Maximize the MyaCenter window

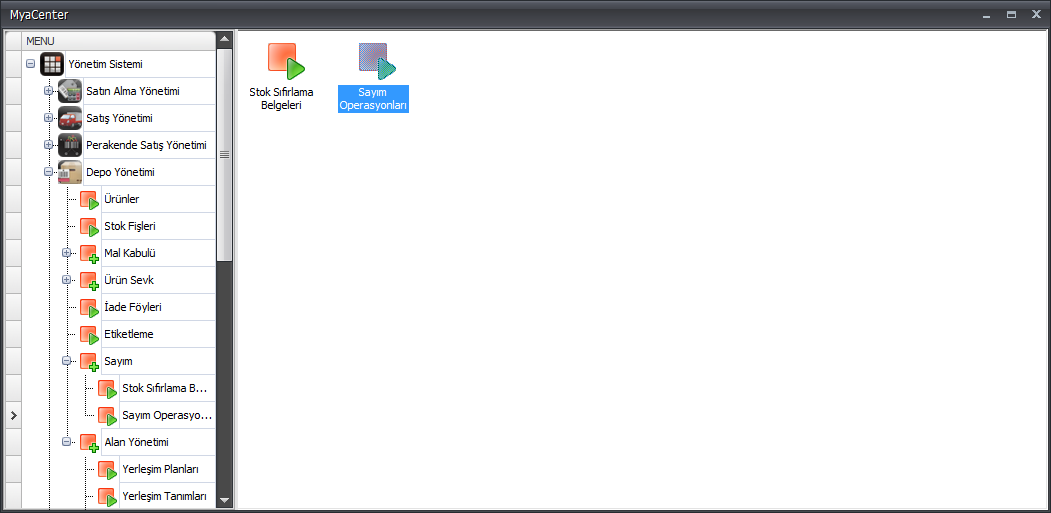coord(1011,14)
